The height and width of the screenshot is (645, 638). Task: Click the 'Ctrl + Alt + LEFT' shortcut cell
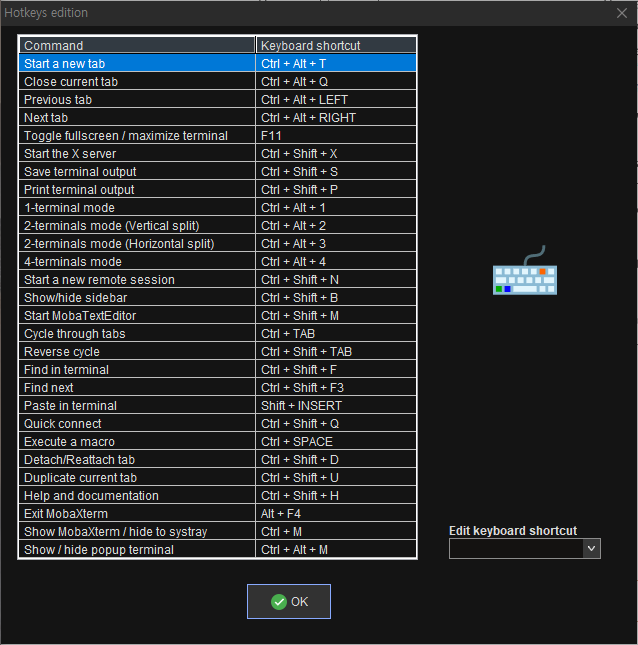tap(336, 100)
